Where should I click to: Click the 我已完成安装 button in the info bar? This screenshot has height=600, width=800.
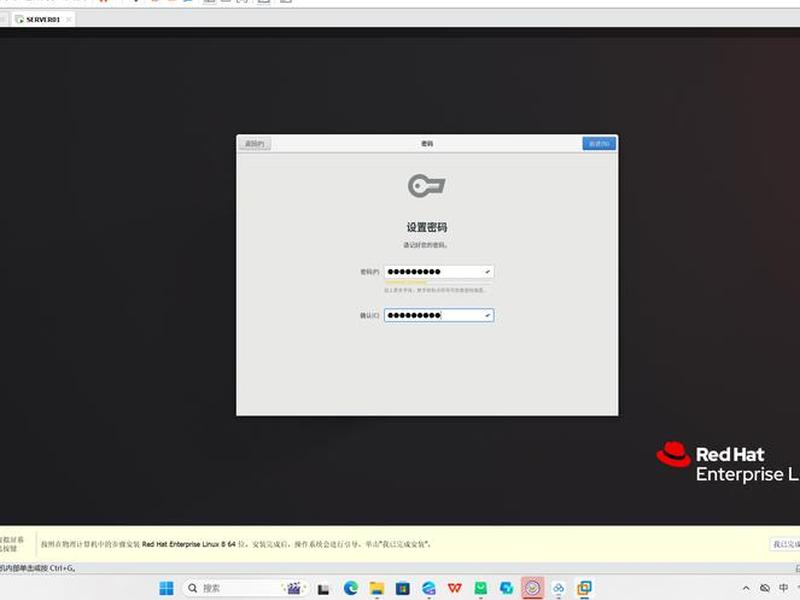point(785,544)
